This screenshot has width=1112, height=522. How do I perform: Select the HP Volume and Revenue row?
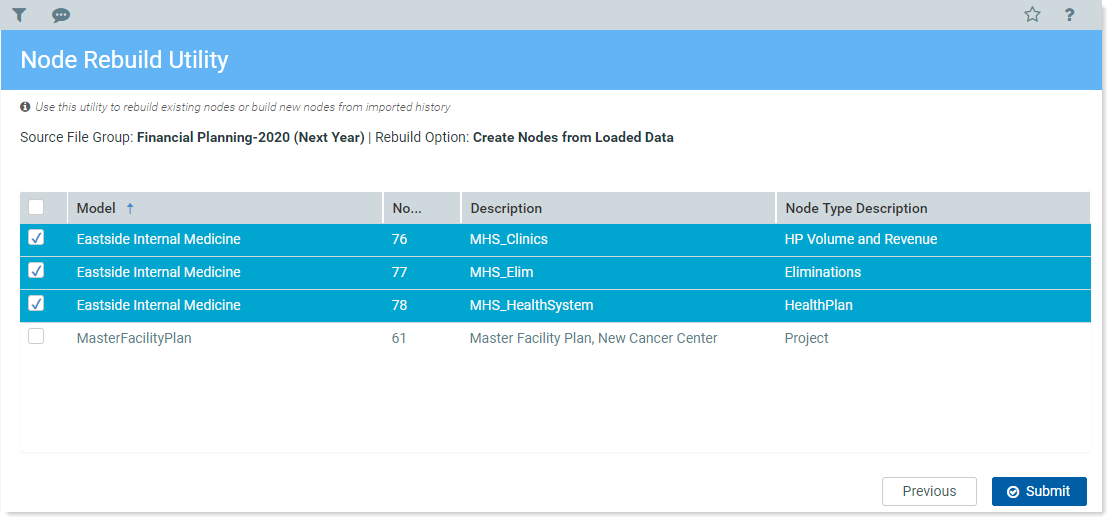(x=860, y=239)
